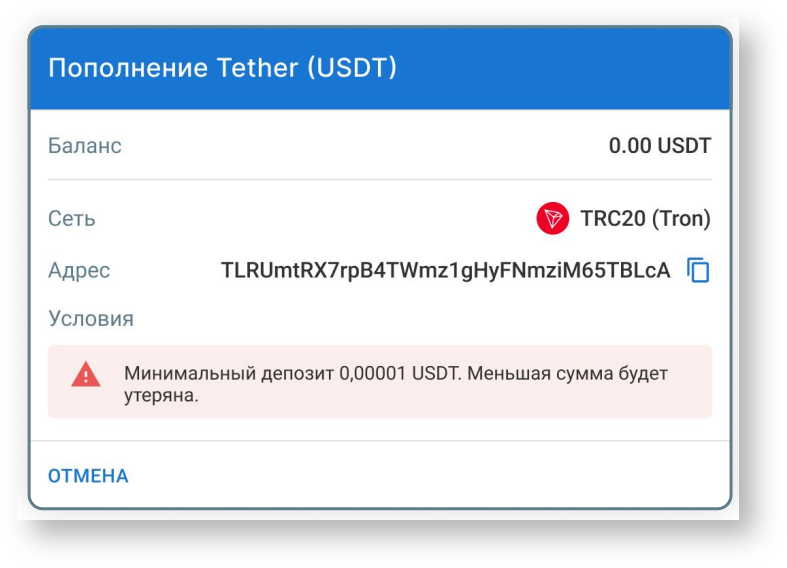Click the red Tron network logo

pos(552,218)
